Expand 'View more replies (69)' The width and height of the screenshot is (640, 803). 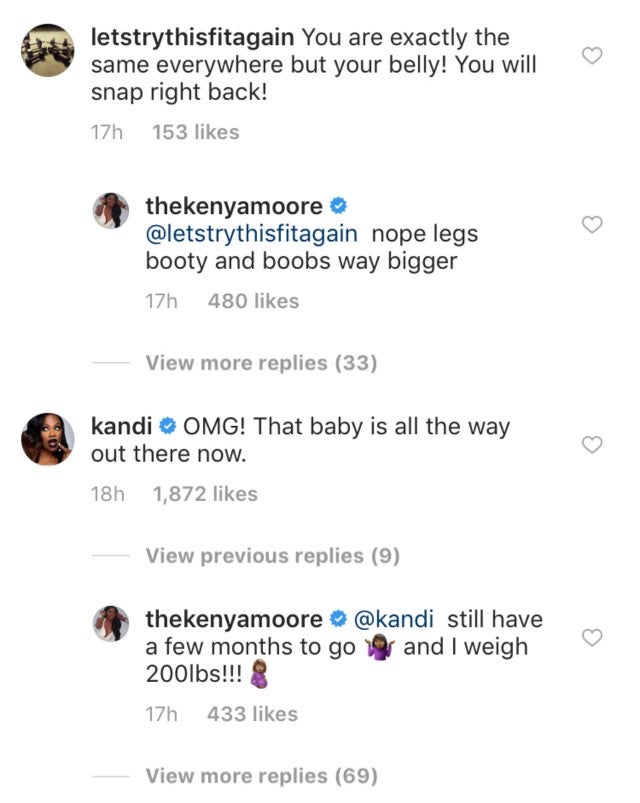click(x=261, y=775)
